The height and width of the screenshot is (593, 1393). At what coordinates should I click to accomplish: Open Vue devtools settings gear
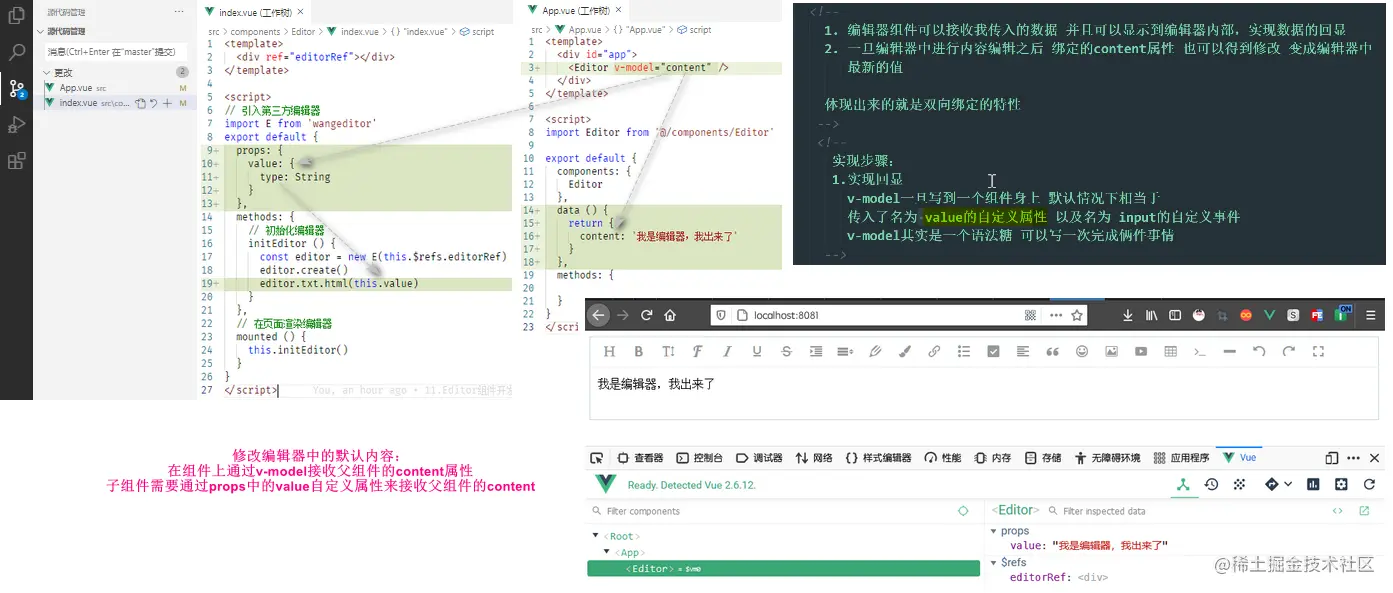point(1342,484)
